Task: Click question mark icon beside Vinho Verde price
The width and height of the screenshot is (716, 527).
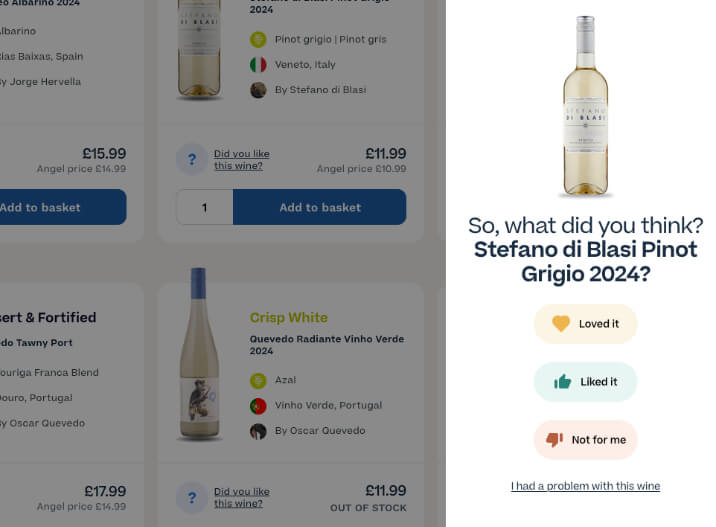Action: coord(192,497)
